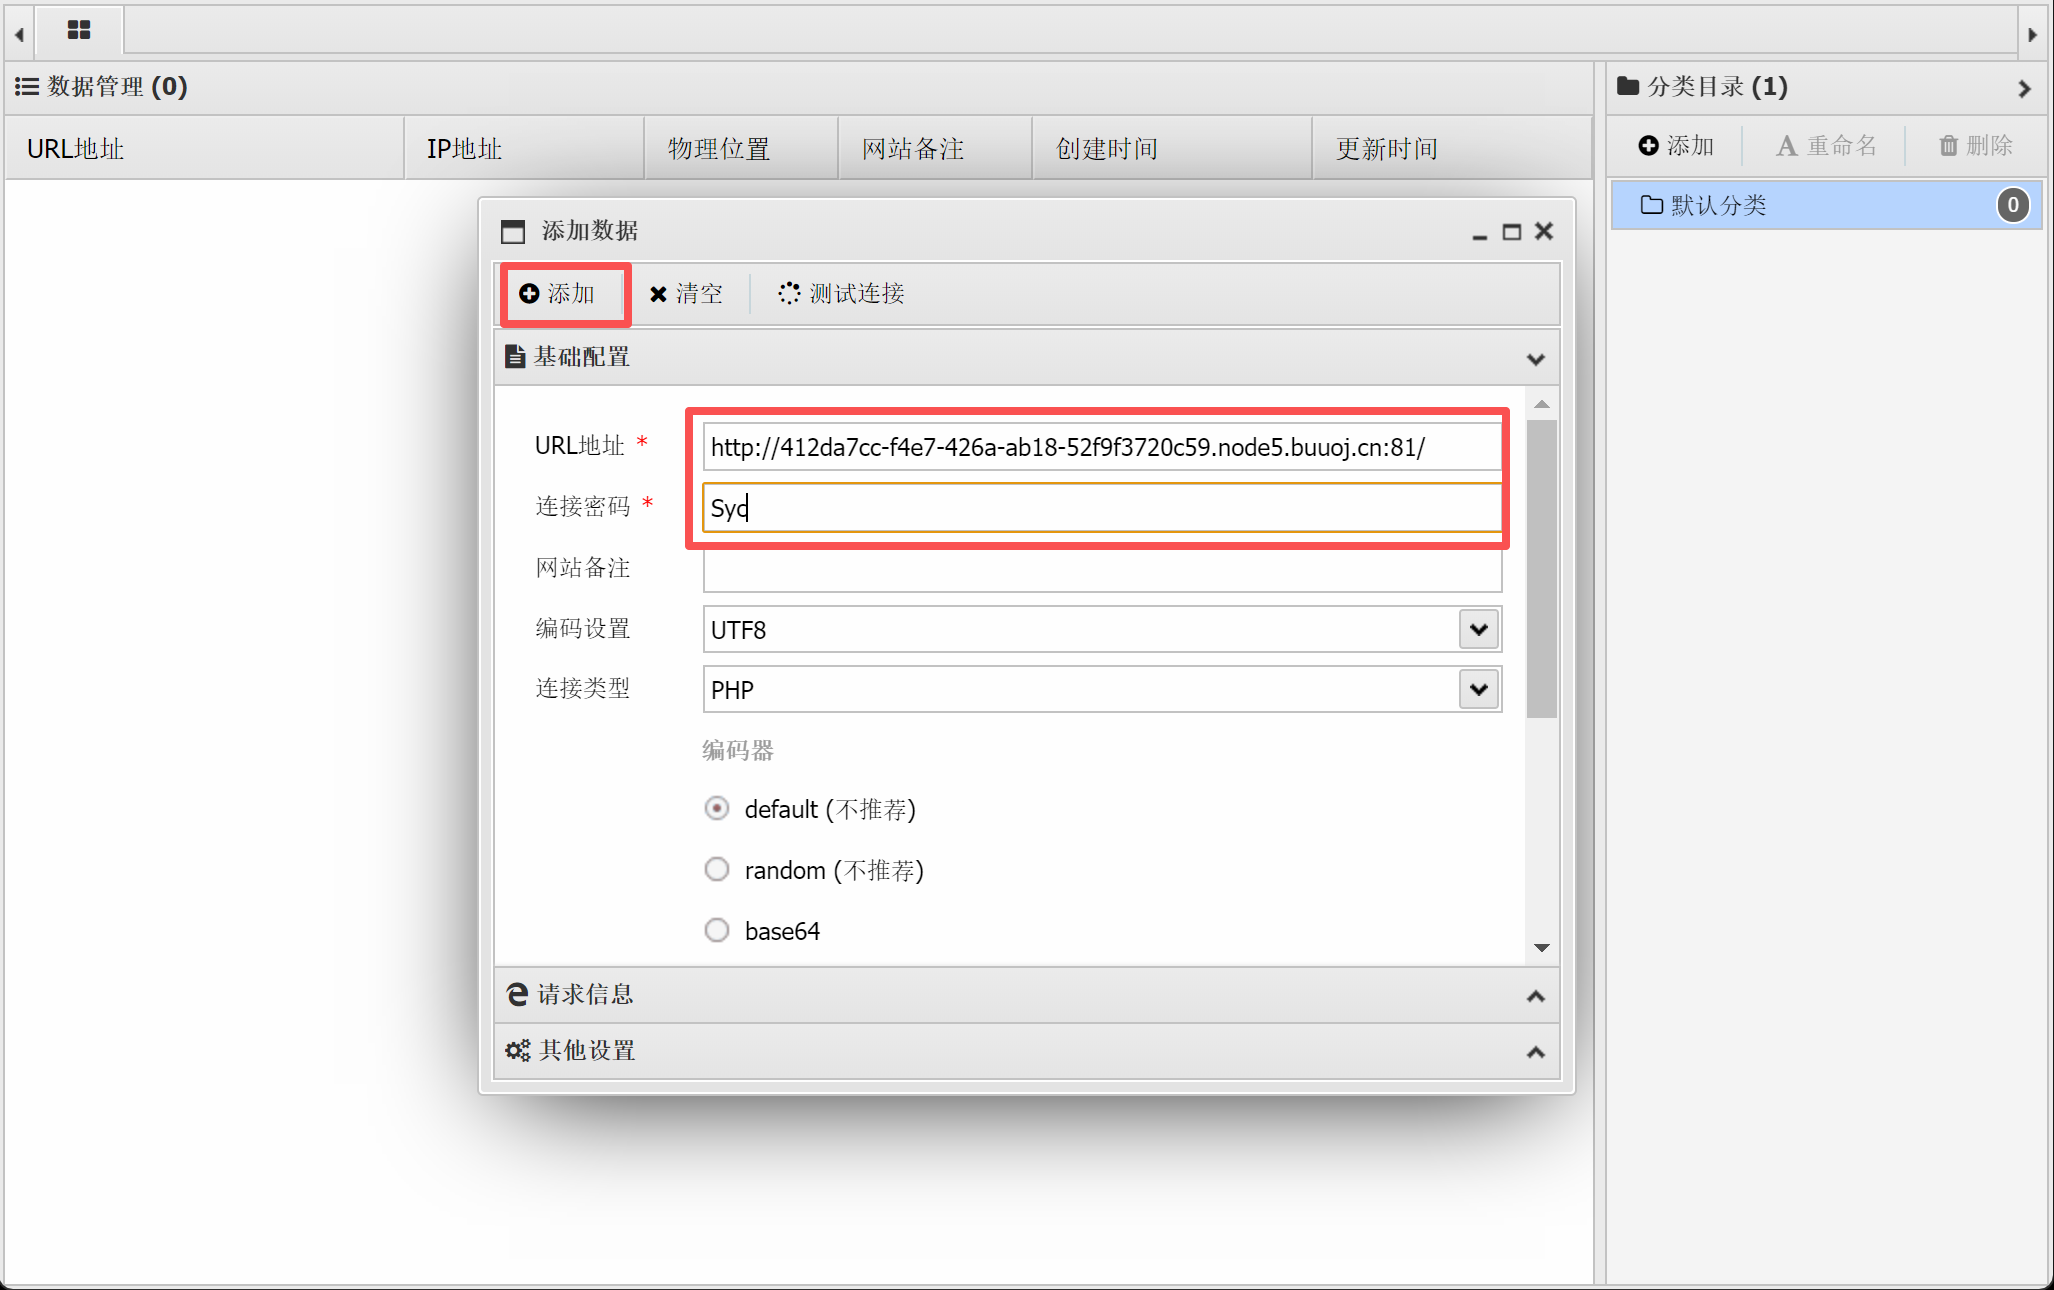Click the 测试连接 button

point(842,294)
